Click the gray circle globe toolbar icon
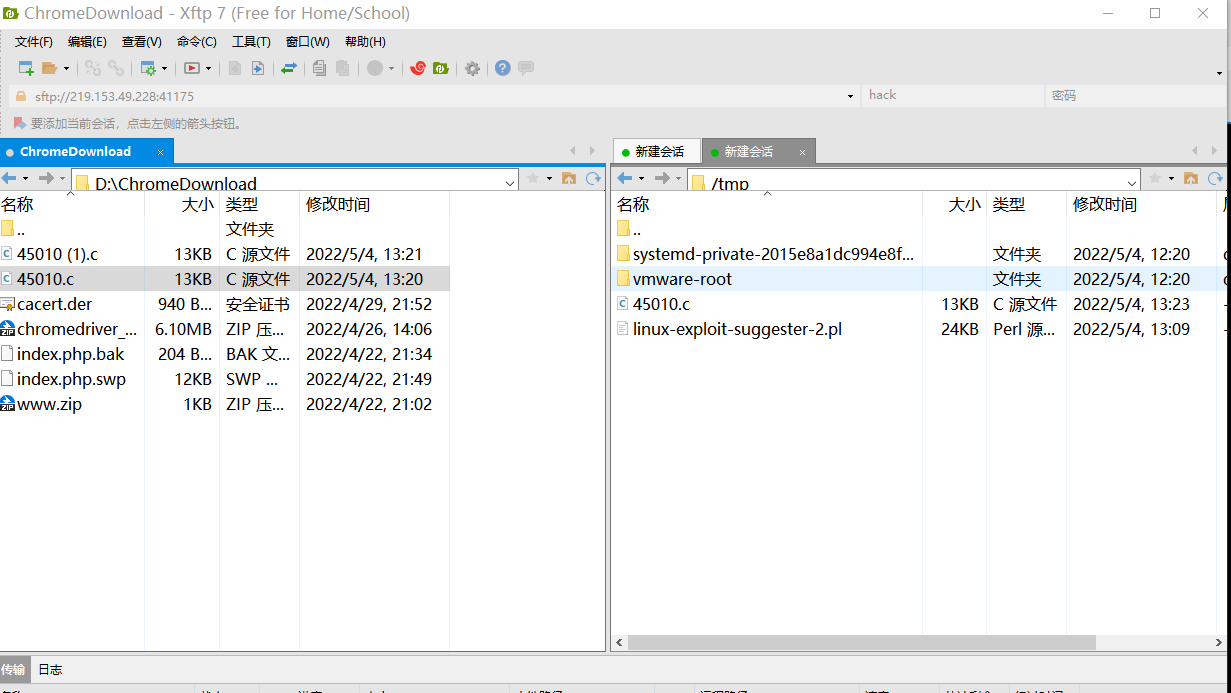 point(375,68)
